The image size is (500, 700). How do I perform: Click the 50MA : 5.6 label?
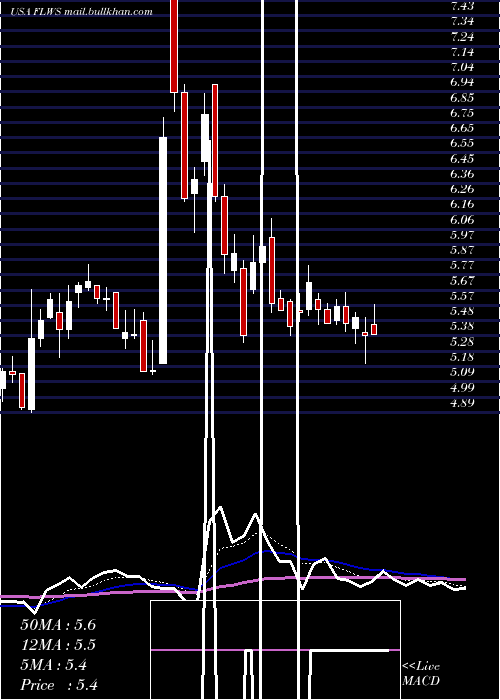(58, 625)
